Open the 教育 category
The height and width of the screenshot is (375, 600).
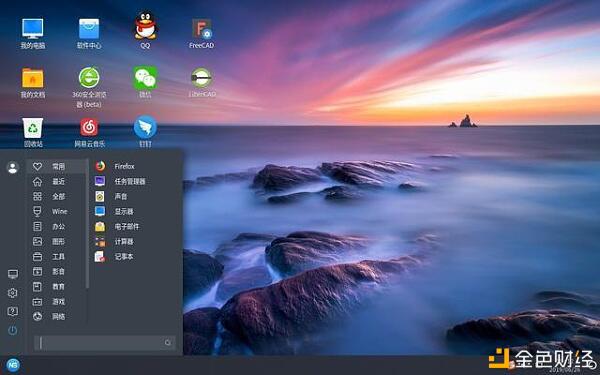pyautogui.click(x=57, y=286)
